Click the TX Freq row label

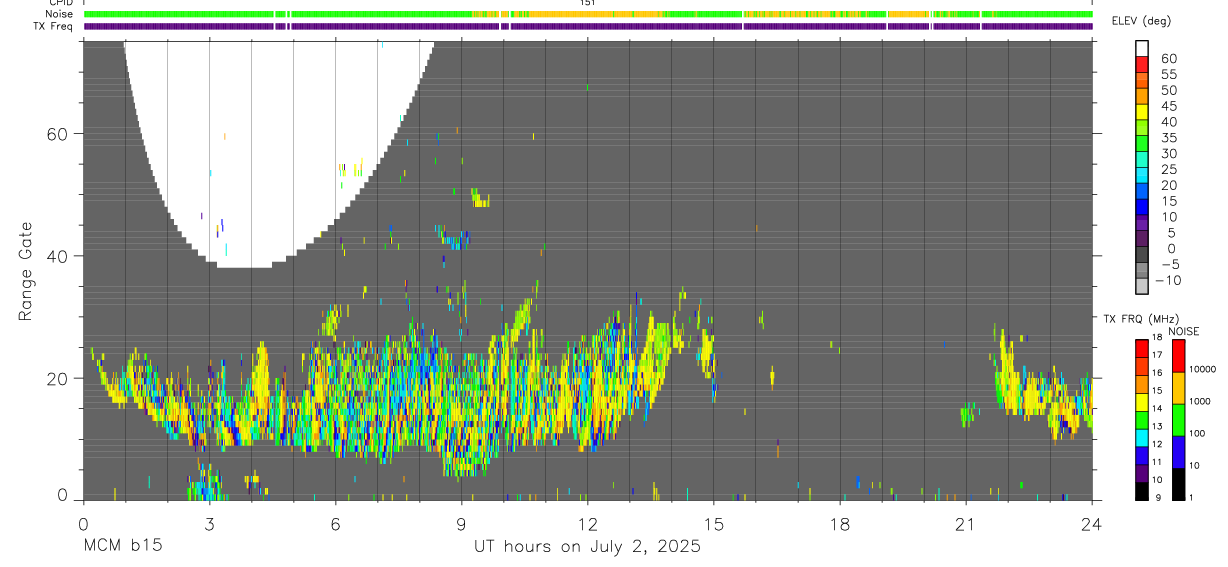coord(53,26)
